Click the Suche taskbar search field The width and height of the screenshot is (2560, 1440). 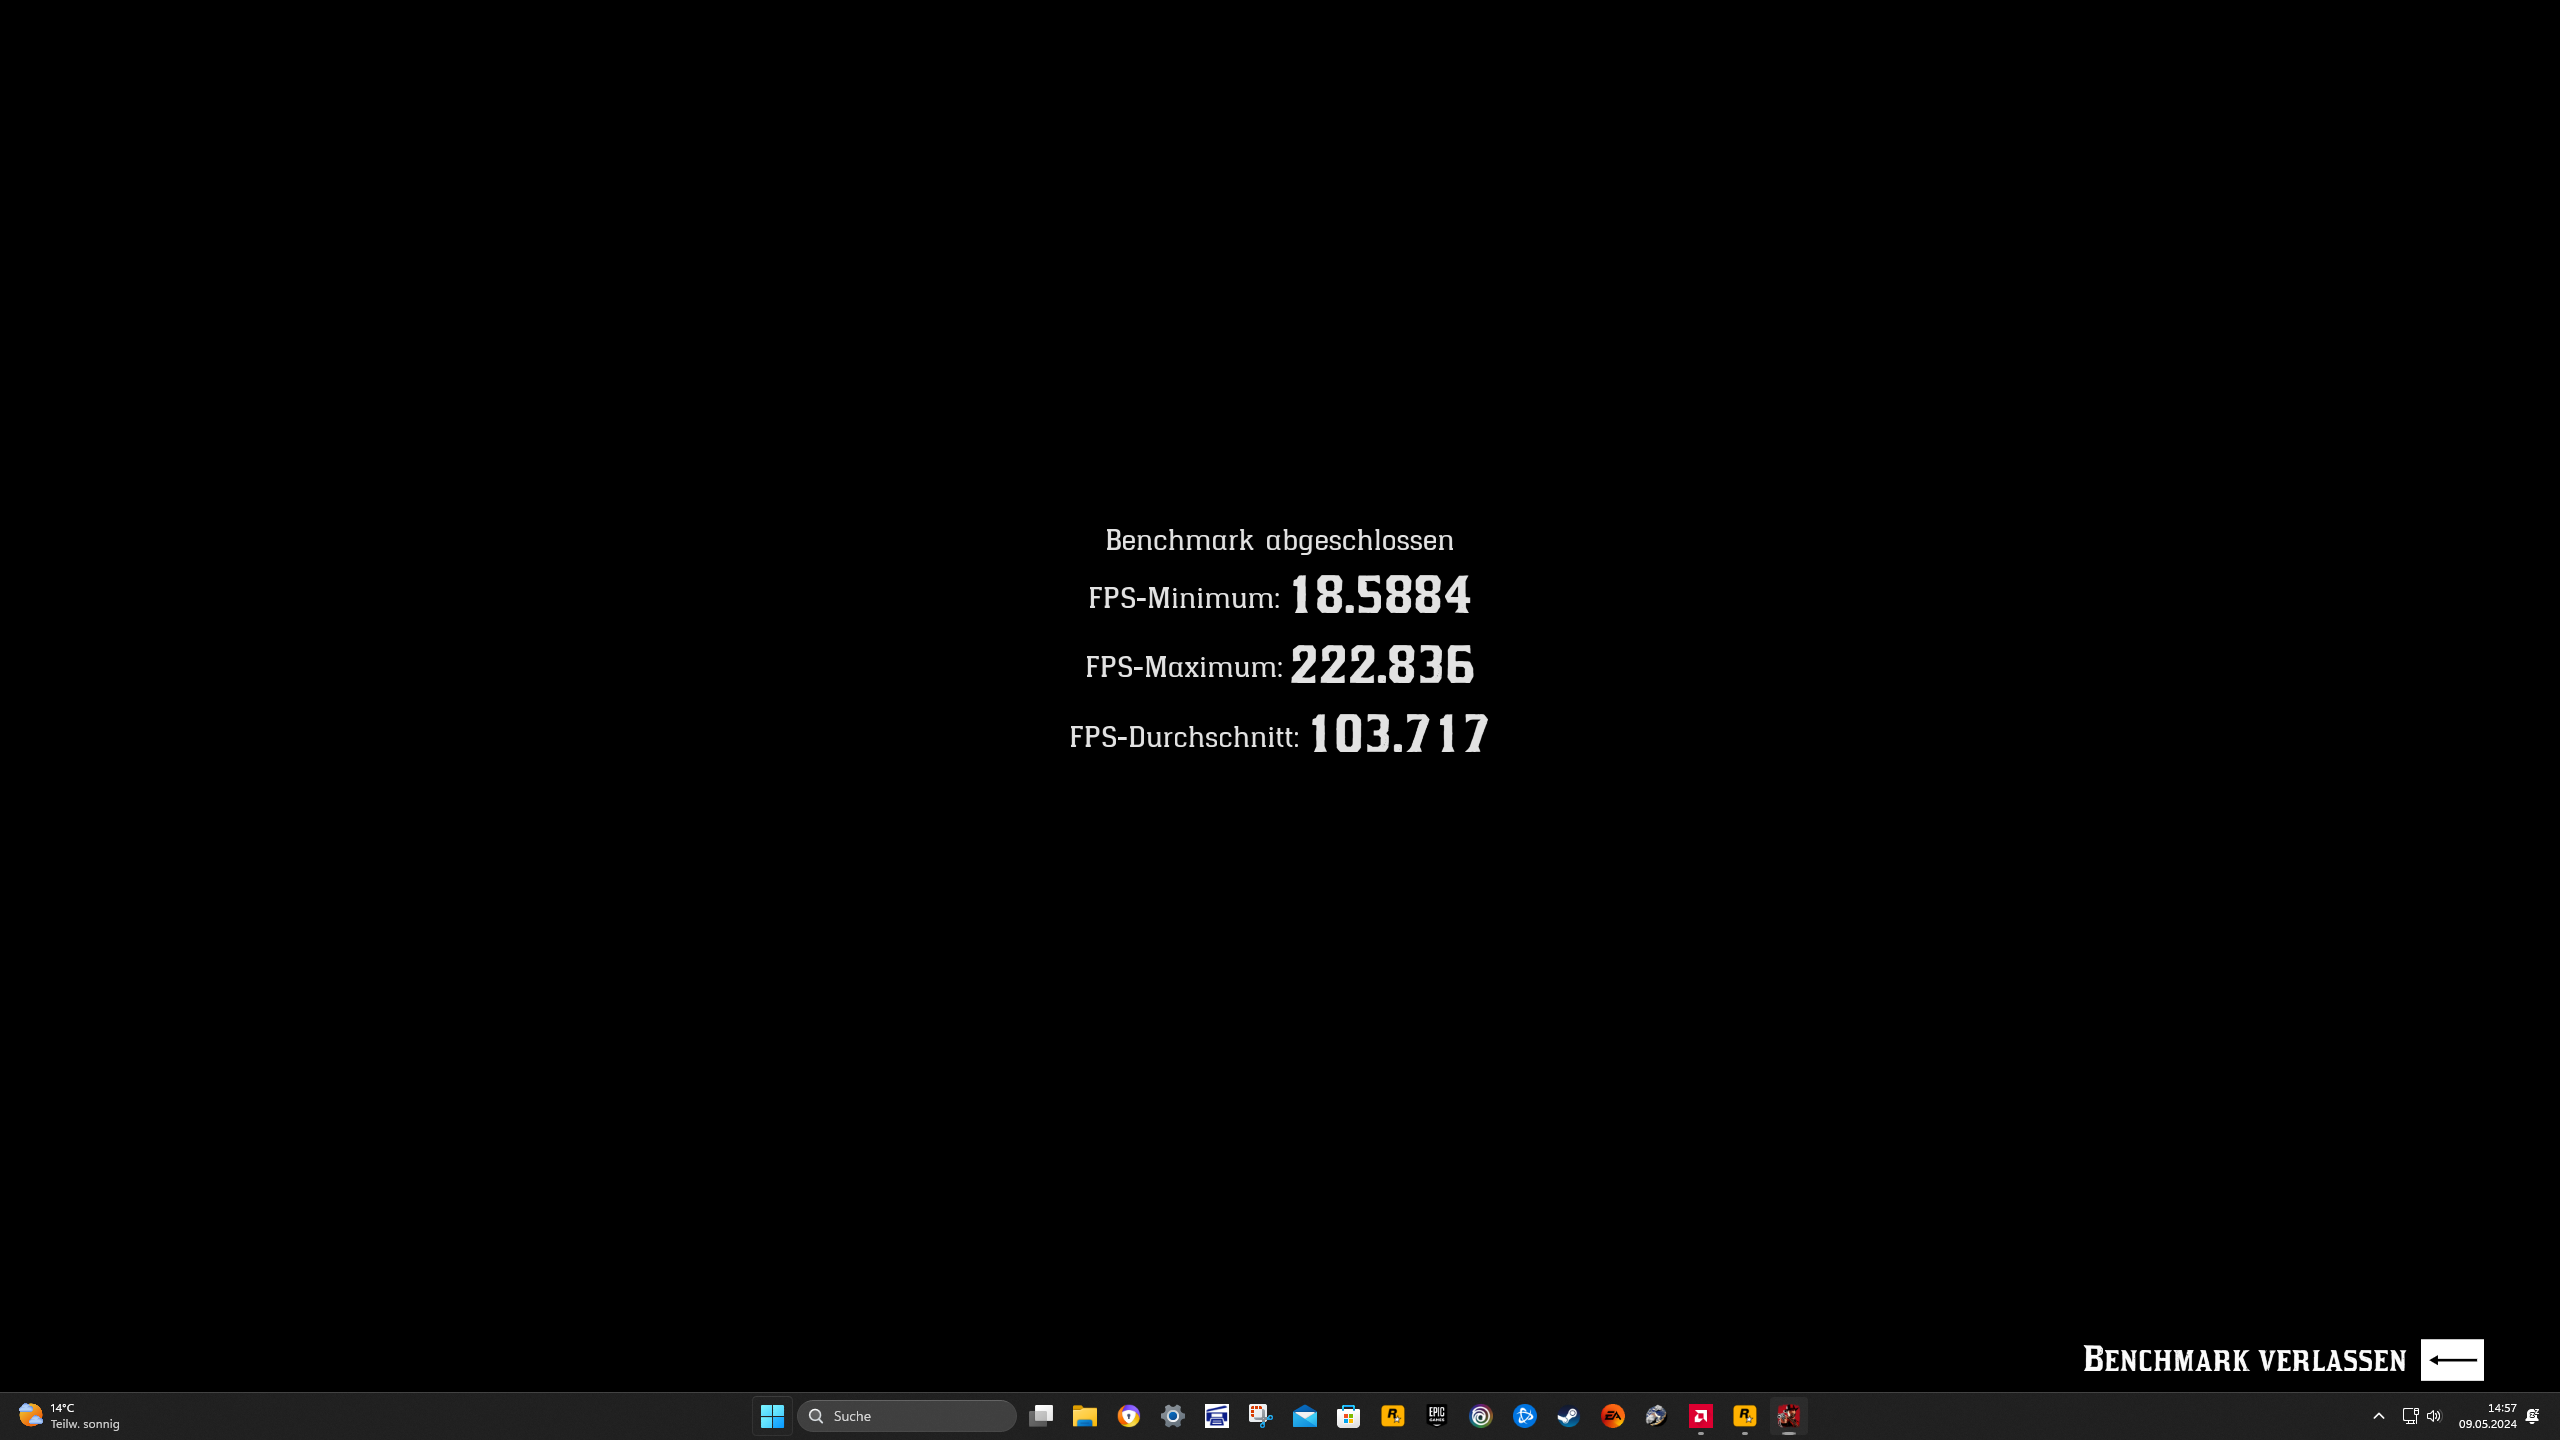tap(907, 1416)
